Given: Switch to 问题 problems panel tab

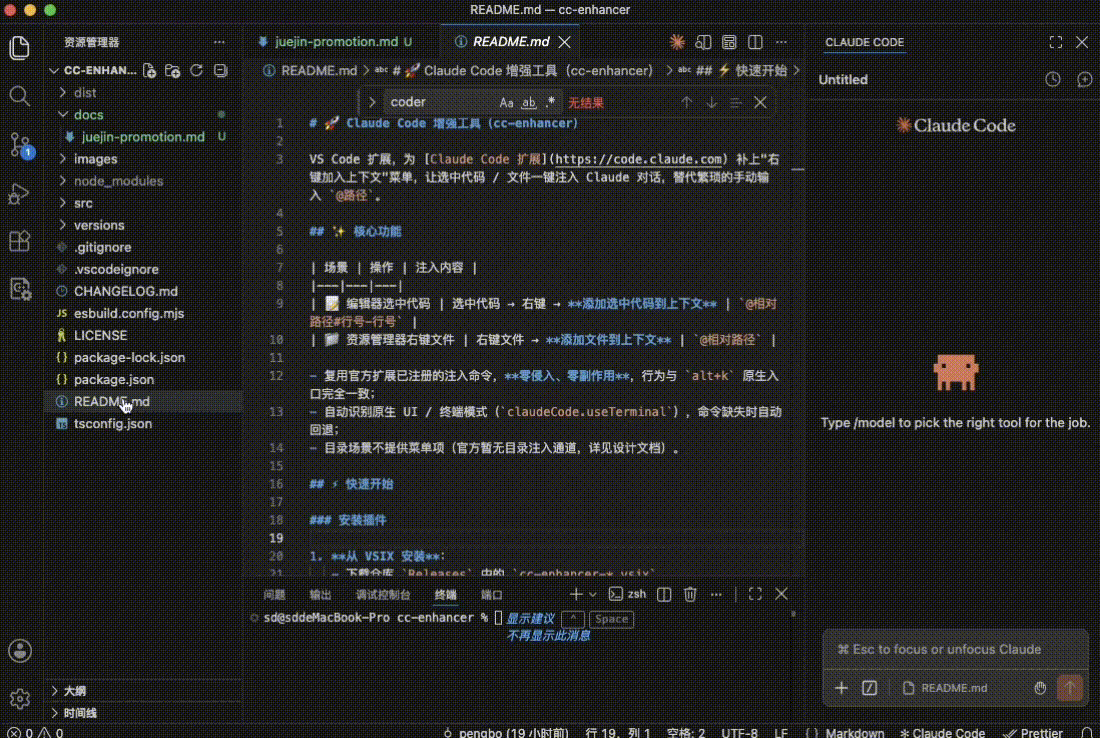Looking at the screenshot, I should pyautogui.click(x=274, y=594).
